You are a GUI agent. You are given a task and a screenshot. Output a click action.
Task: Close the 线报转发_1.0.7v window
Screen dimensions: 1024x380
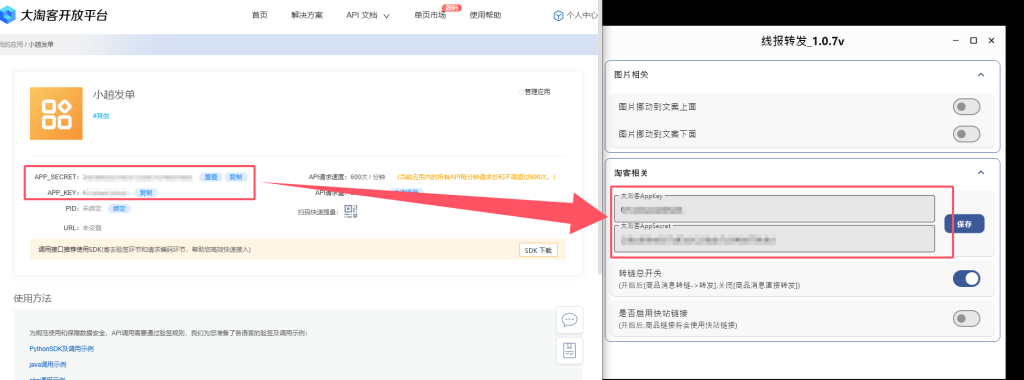click(x=991, y=40)
